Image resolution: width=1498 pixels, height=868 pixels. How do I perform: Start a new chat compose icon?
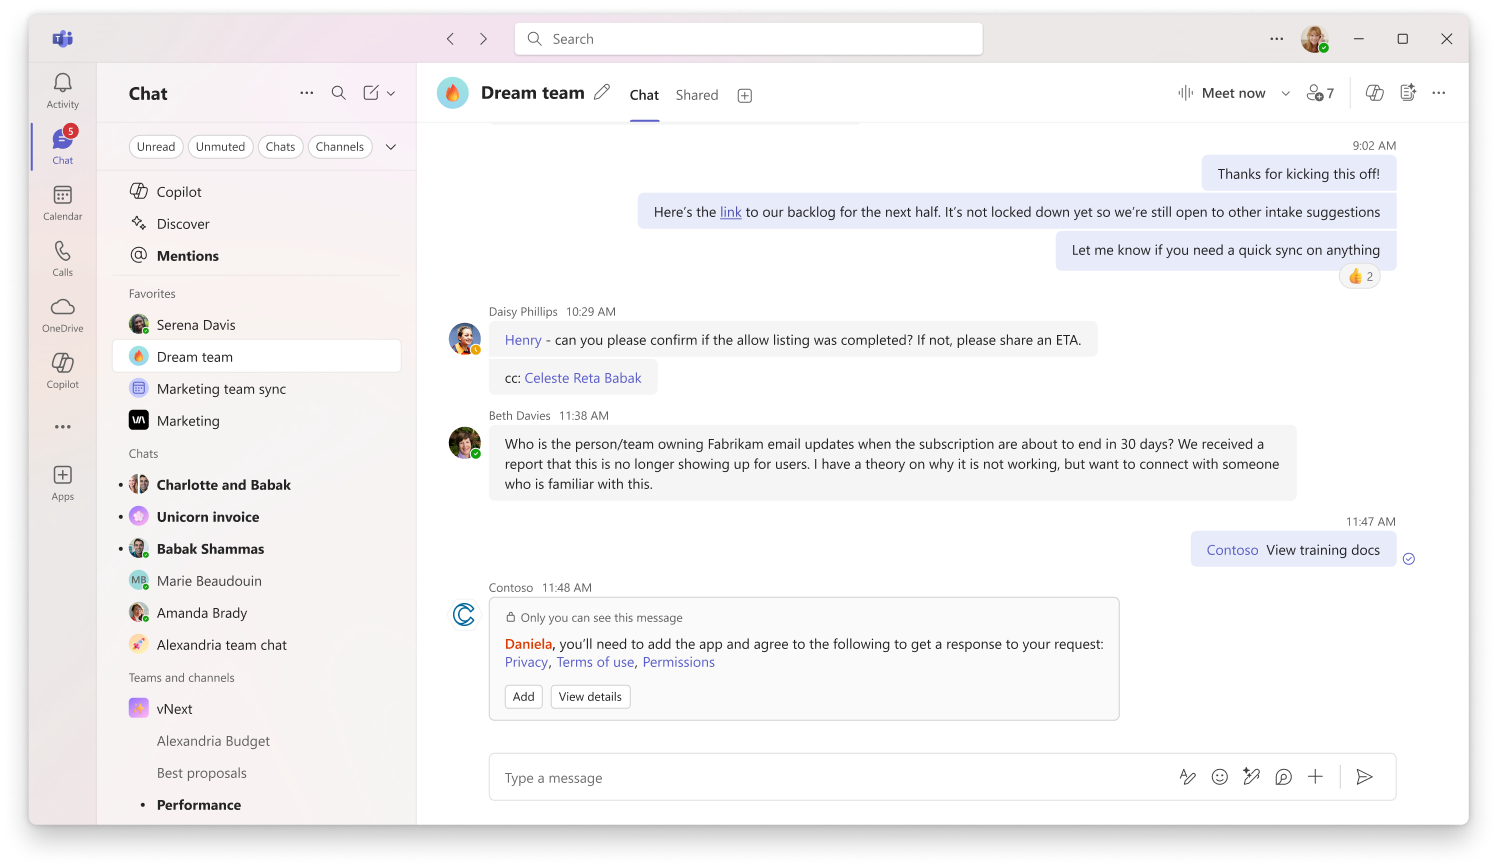[371, 93]
